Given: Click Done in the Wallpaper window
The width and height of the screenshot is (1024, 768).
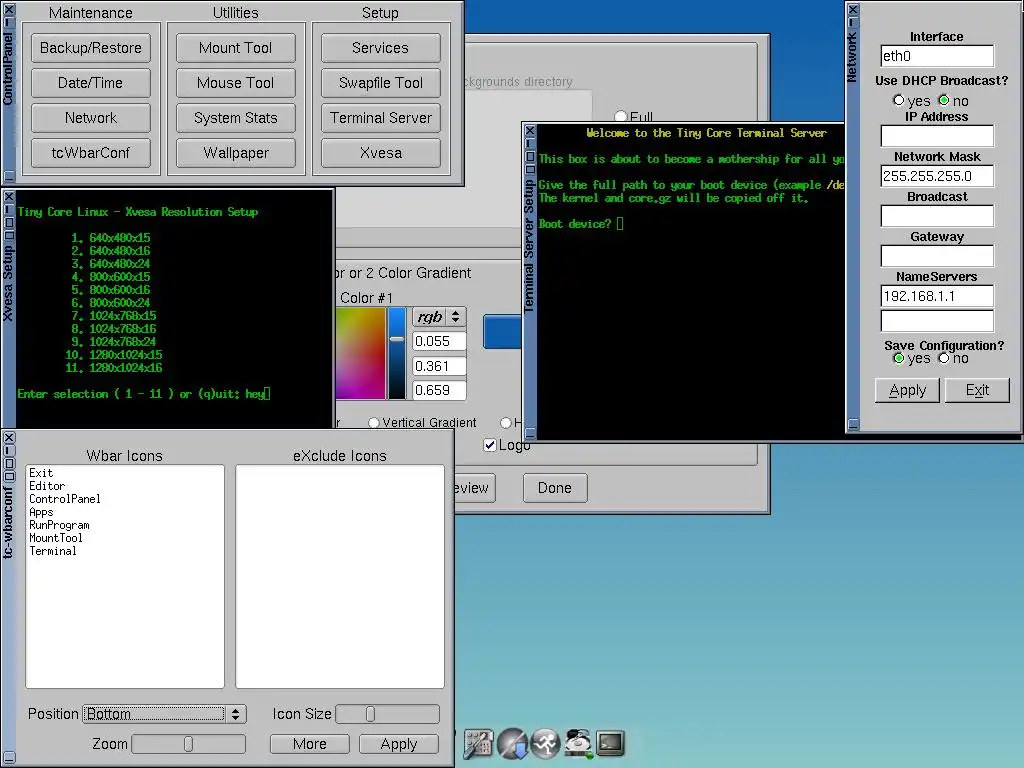Looking at the screenshot, I should (554, 488).
